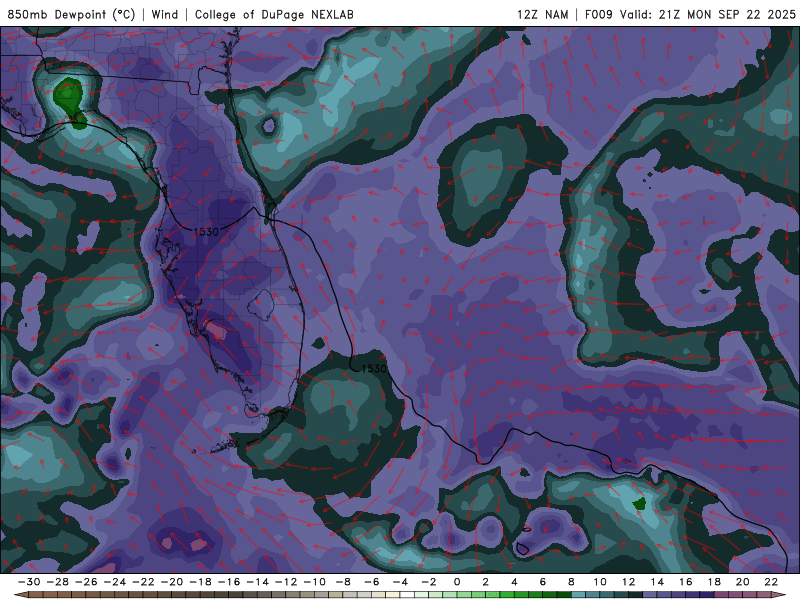
Task: Click the "-8" colorbar tick label
Action: tap(343, 582)
